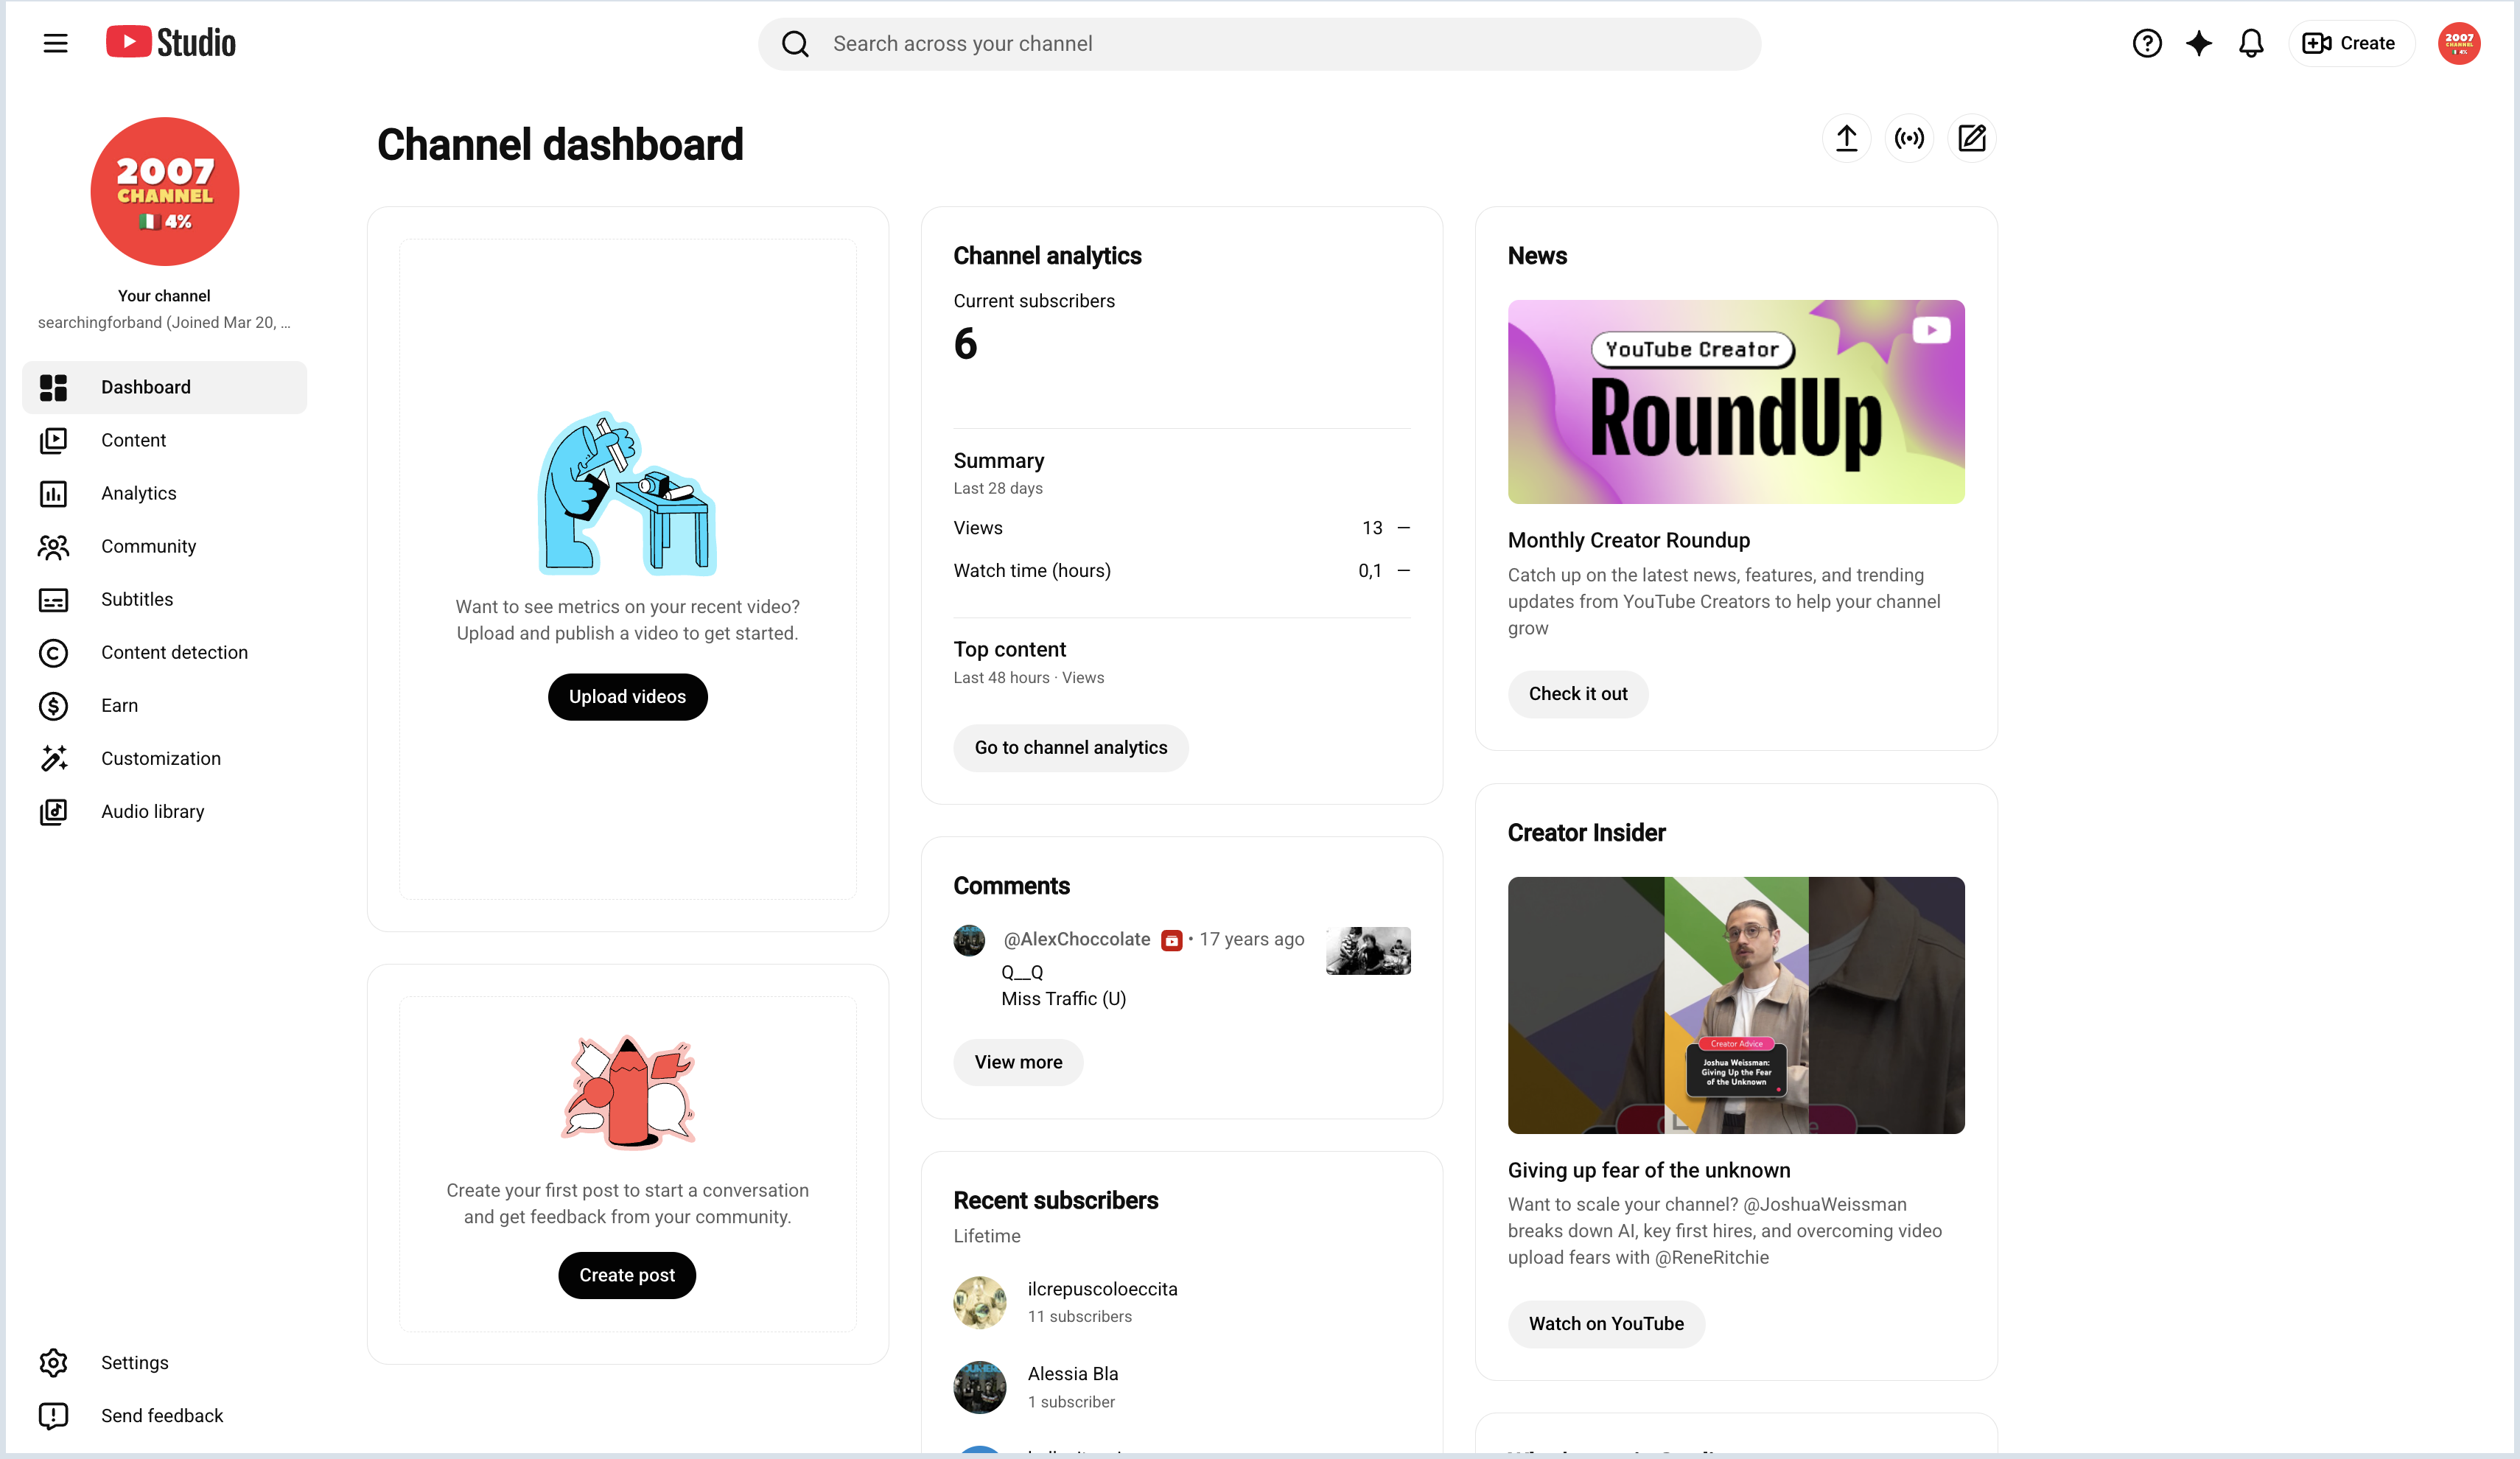Click View more under Comments
The height and width of the screenshot is (1459, 2520).
[1018, 1062]
